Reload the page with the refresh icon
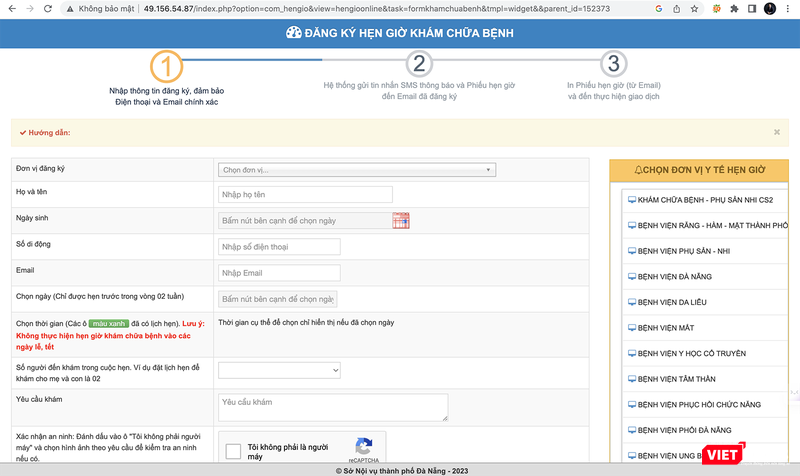 click(48, 8)
